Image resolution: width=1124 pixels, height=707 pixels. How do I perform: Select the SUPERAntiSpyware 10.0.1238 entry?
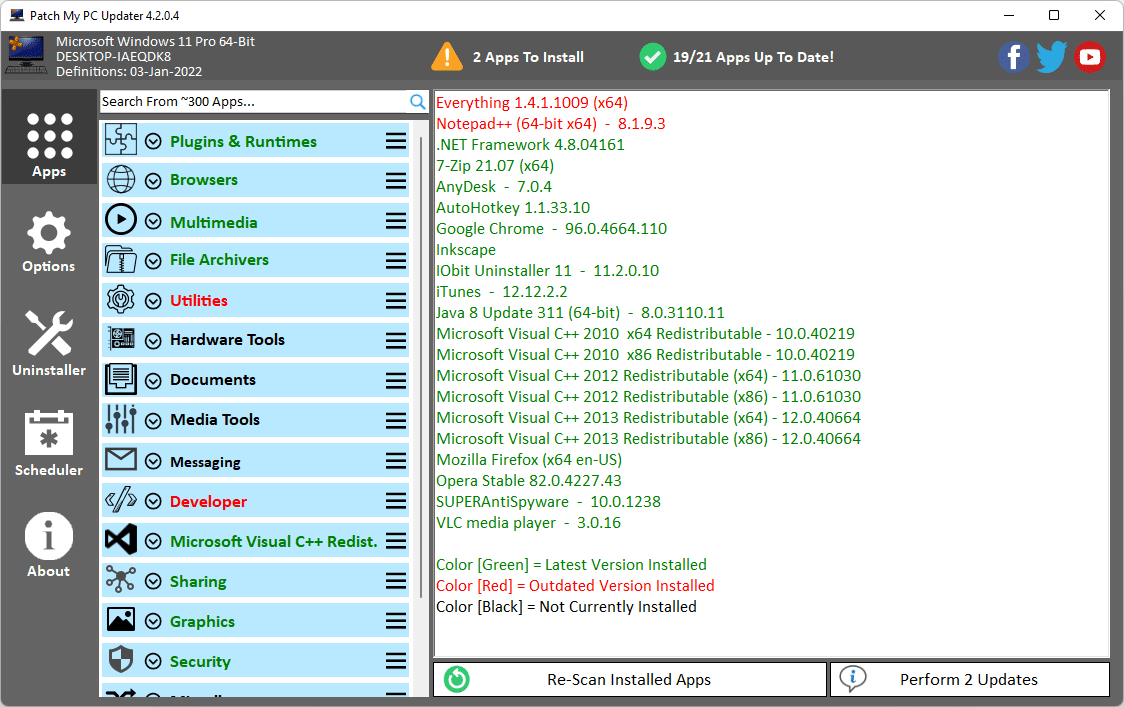548,502
